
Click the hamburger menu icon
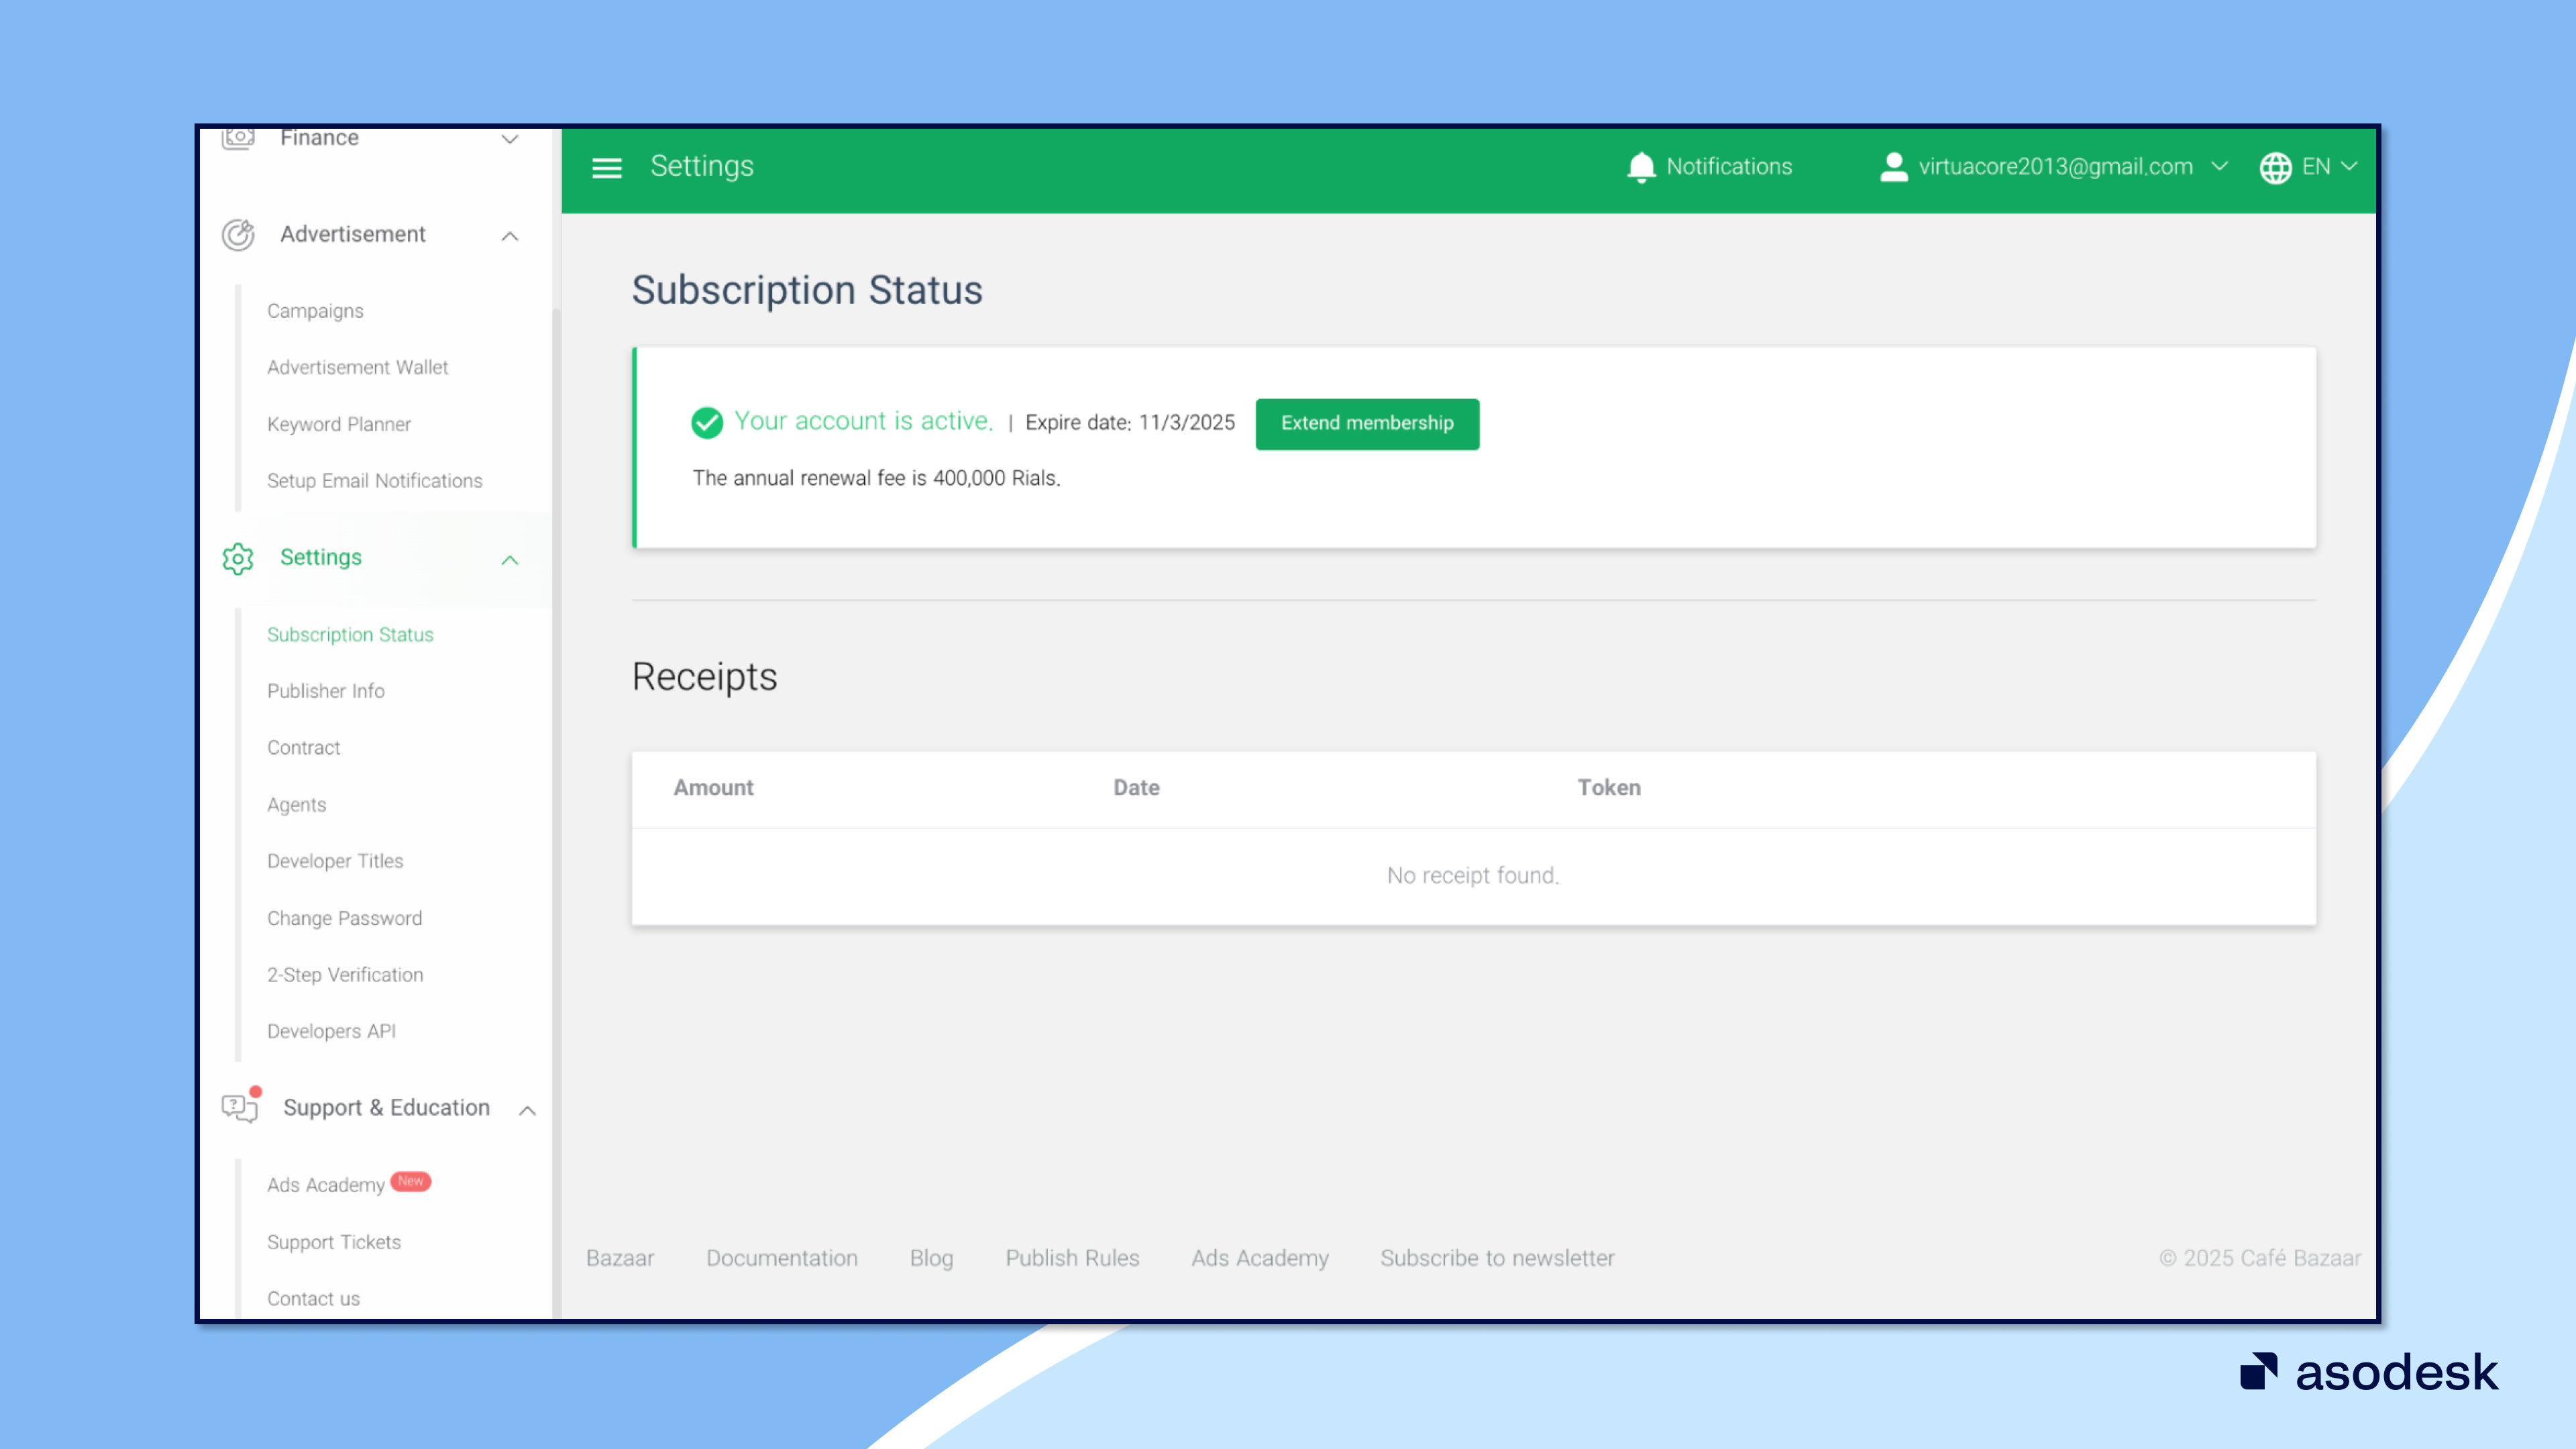pos(606,167)
